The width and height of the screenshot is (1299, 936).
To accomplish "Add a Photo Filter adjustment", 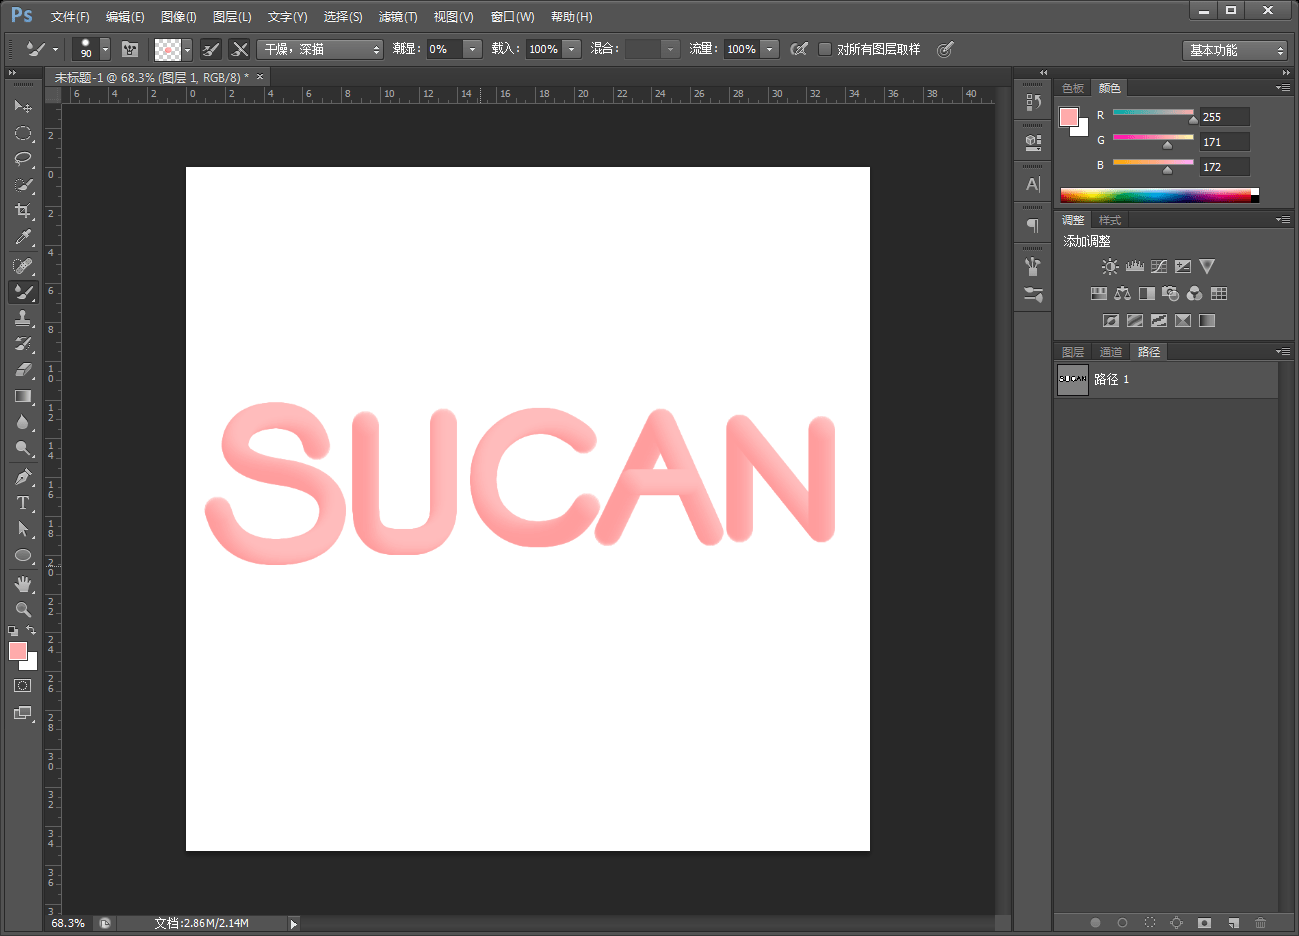I will pos(1170,294).
